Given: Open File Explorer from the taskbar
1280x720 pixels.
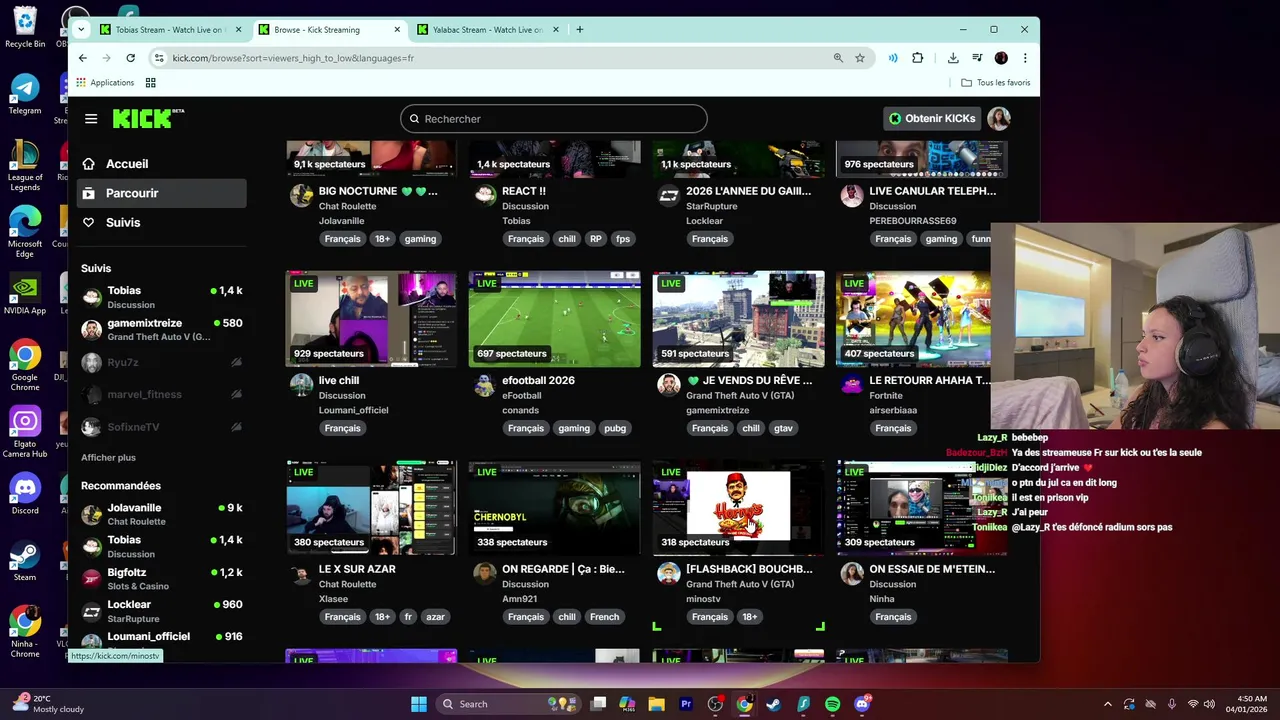Looking at the screenshot, I should [657, 704].
